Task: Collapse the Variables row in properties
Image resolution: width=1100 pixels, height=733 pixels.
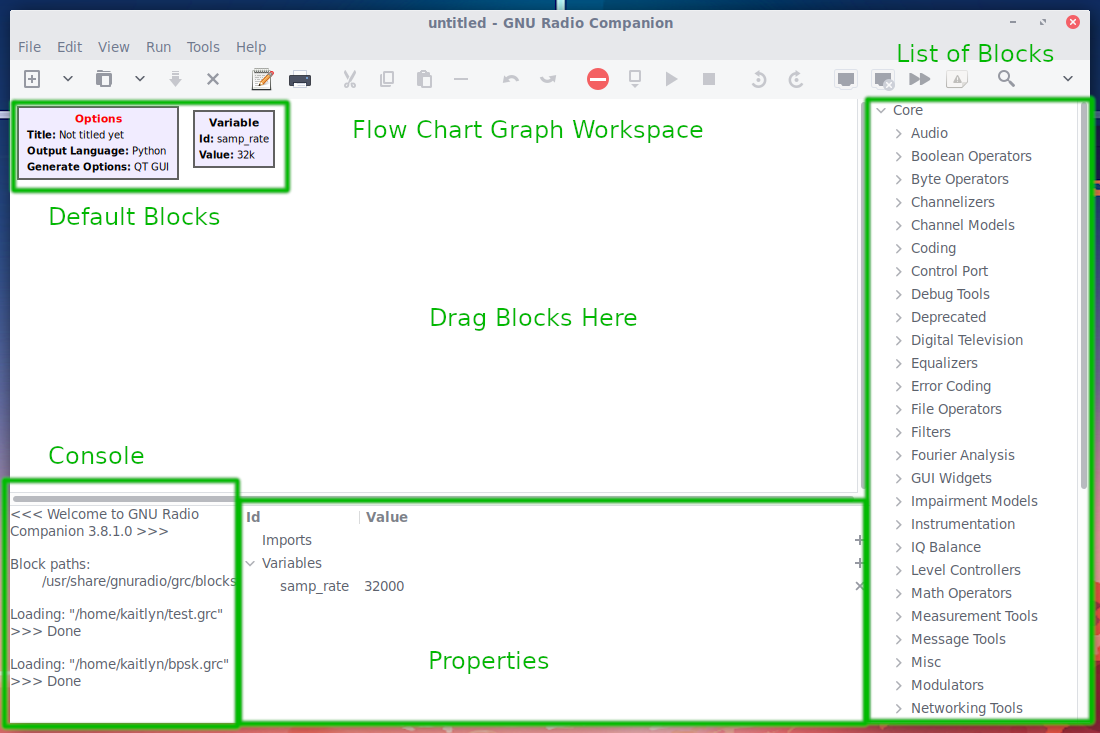Action: (250, 563)
